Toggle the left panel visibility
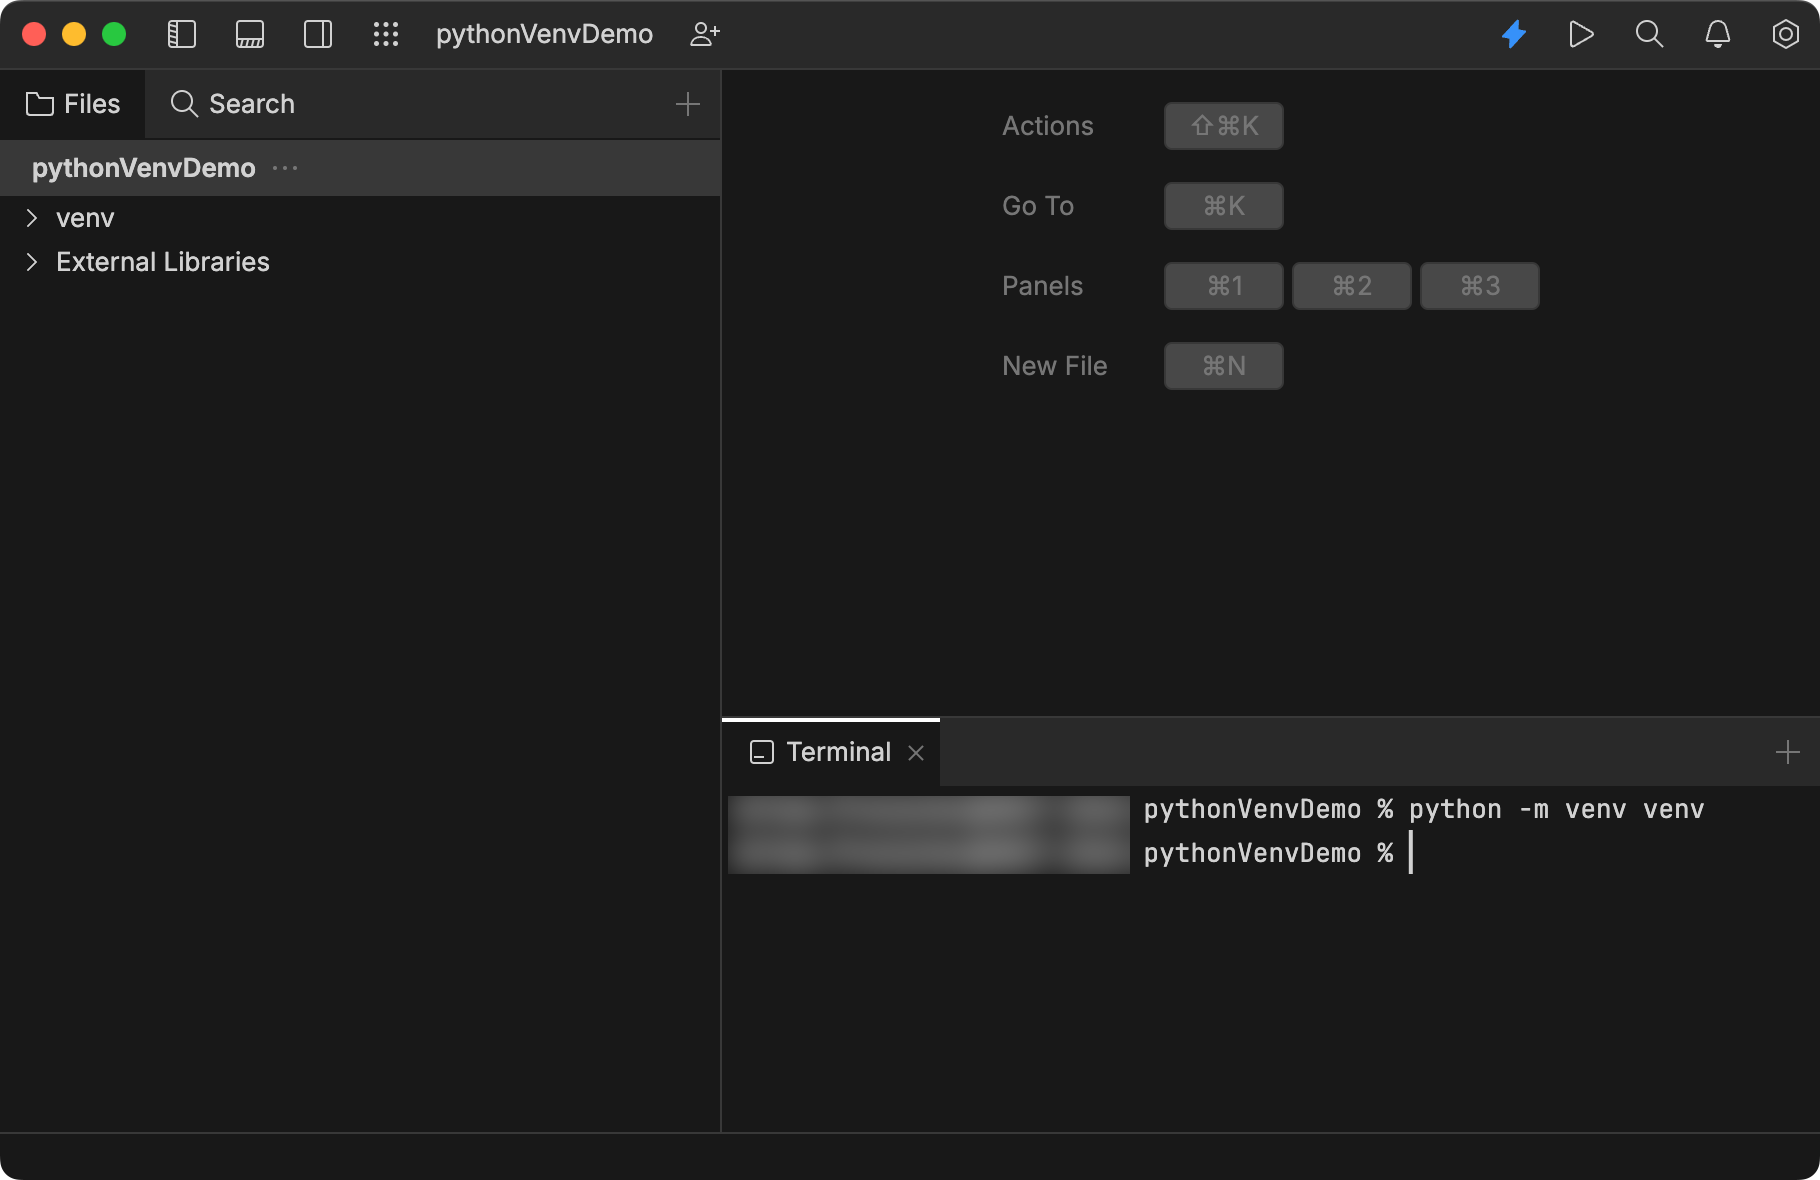 [x=181, y=33]
